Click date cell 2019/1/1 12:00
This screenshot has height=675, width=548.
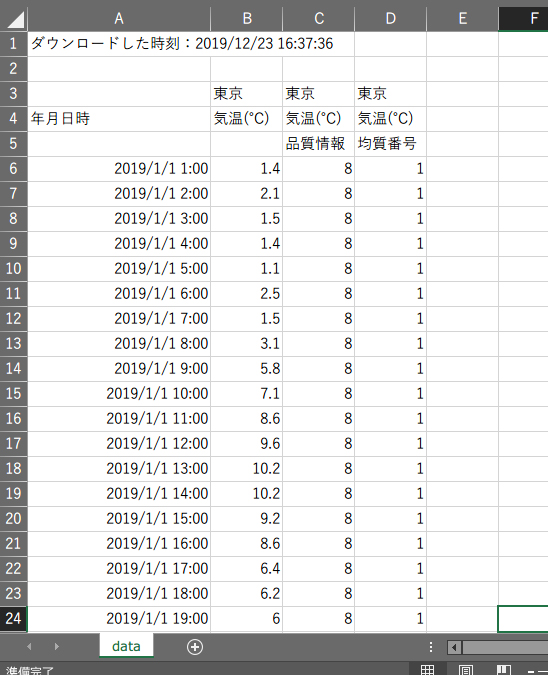tap(119, 443)
